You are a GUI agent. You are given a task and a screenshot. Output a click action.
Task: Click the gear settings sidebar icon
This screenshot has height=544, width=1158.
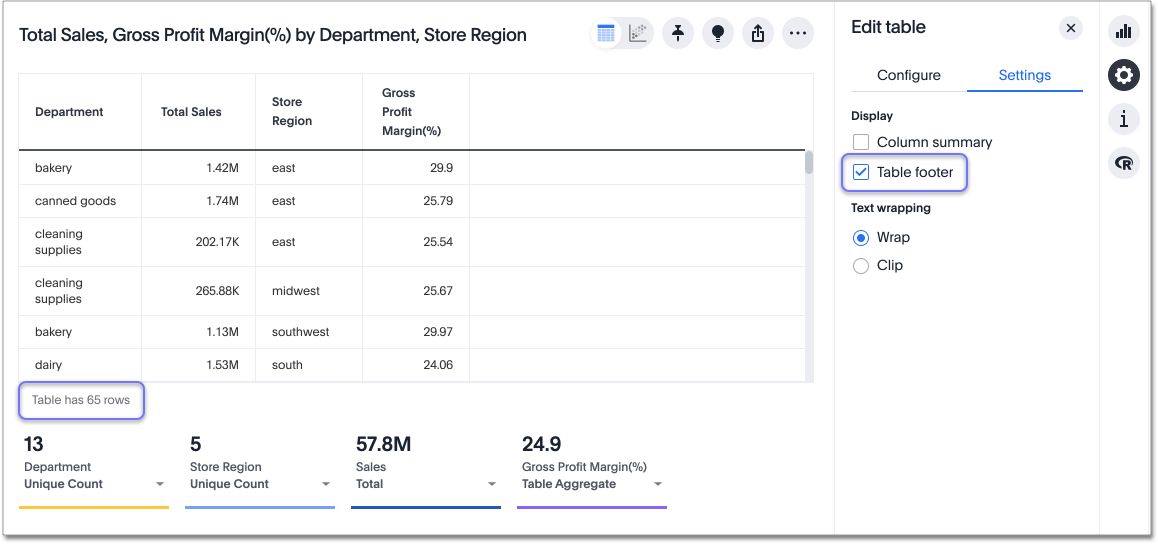tap(1124, 75)
